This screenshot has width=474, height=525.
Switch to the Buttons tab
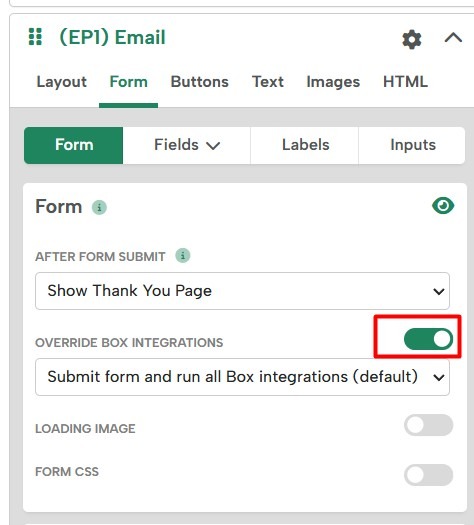pos(200,82)
